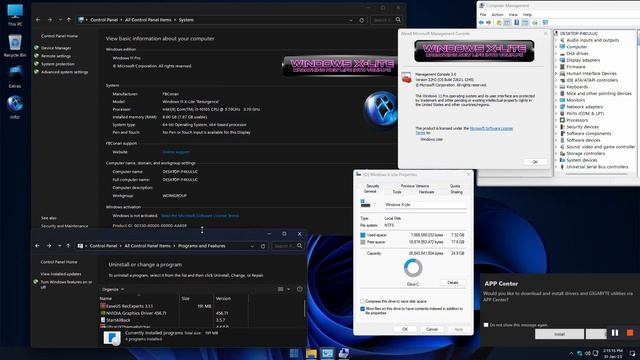
Task: Expand Human Interface Devices node
Action: pyautogui.click(x=557, y=73)
